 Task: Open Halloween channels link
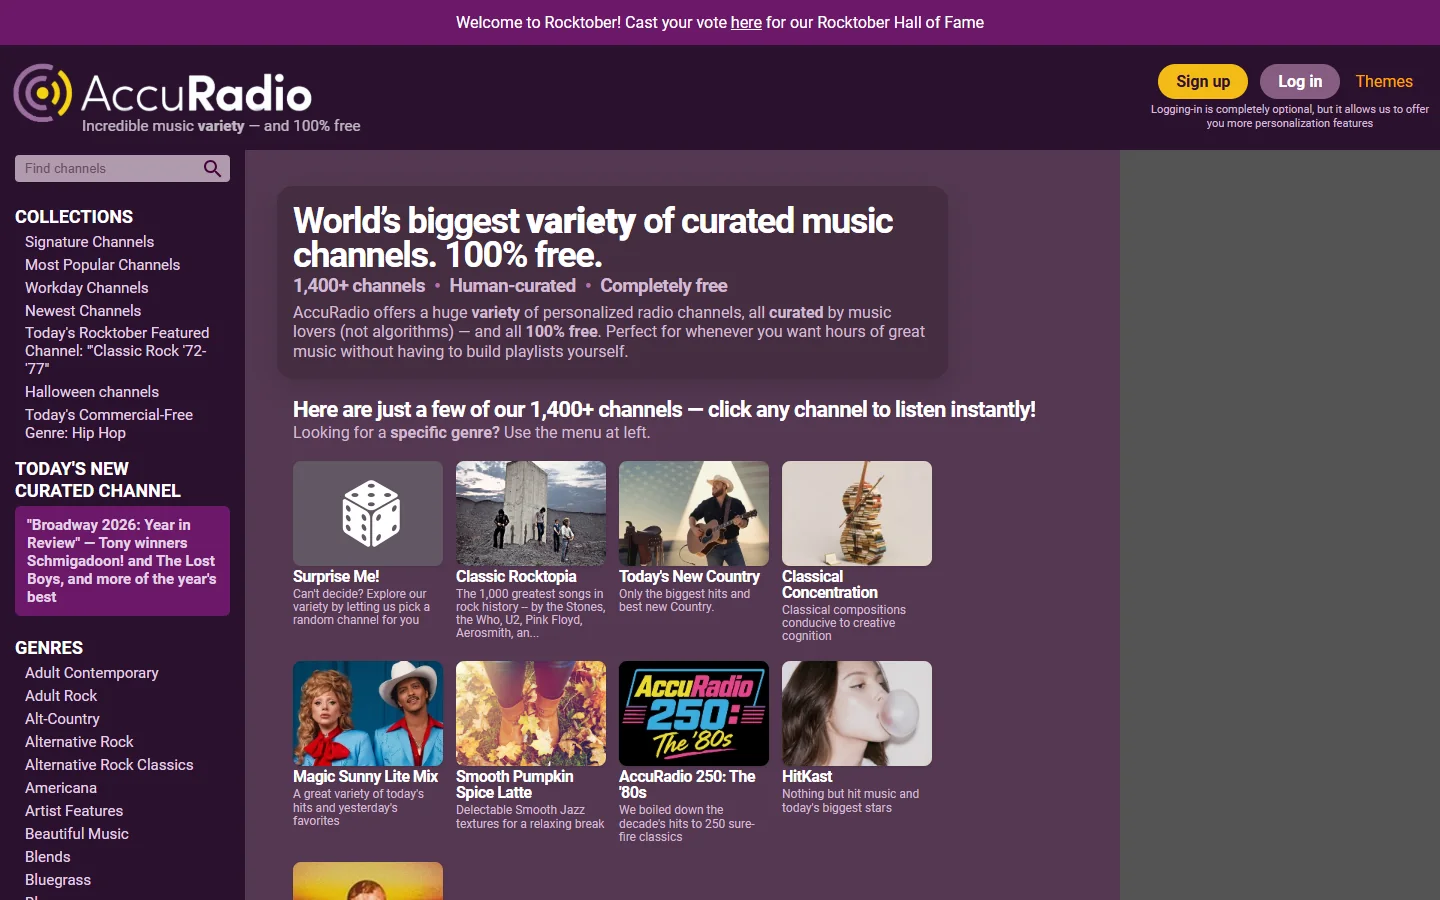(x=92, y=392)
